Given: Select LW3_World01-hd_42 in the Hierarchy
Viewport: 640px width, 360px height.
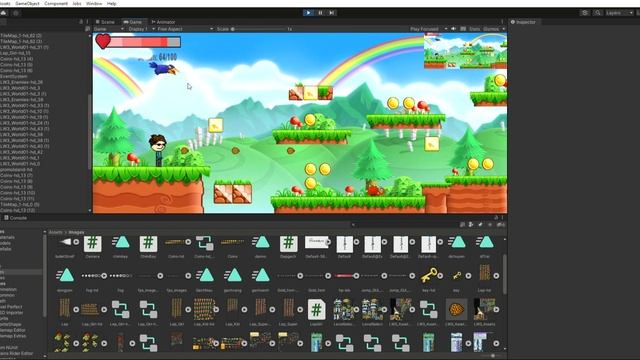Looking at the screenshot, I should tap(21, 152).
